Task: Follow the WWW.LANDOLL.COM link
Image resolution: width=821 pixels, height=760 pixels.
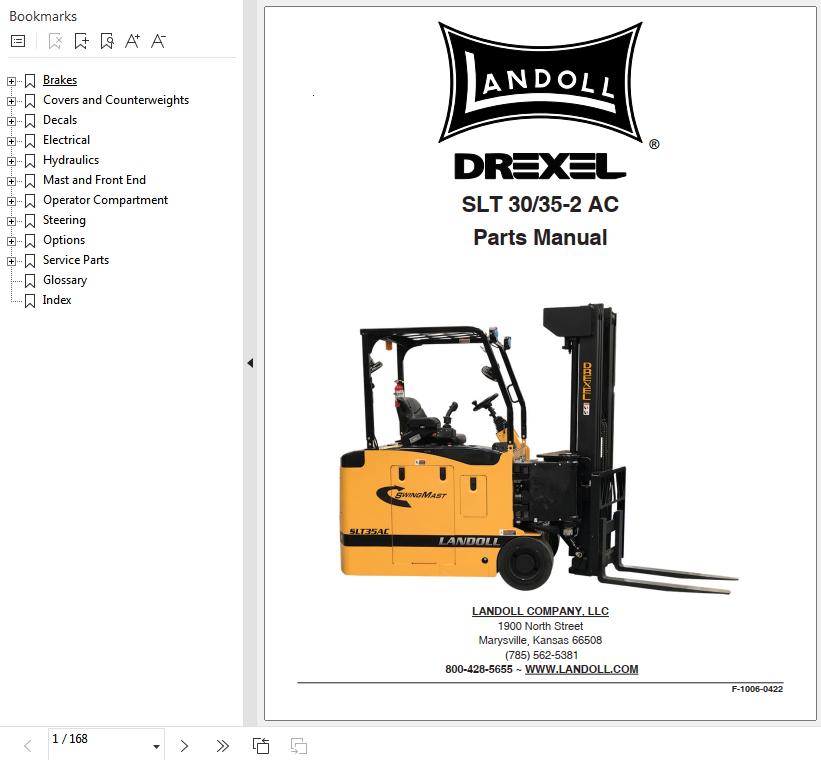Action: click(581, 669)
